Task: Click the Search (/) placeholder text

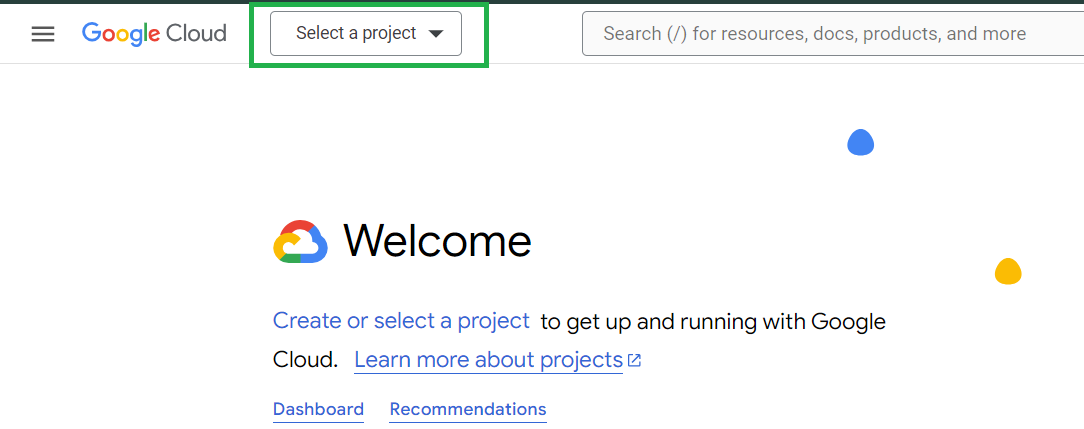Action: 814,34
